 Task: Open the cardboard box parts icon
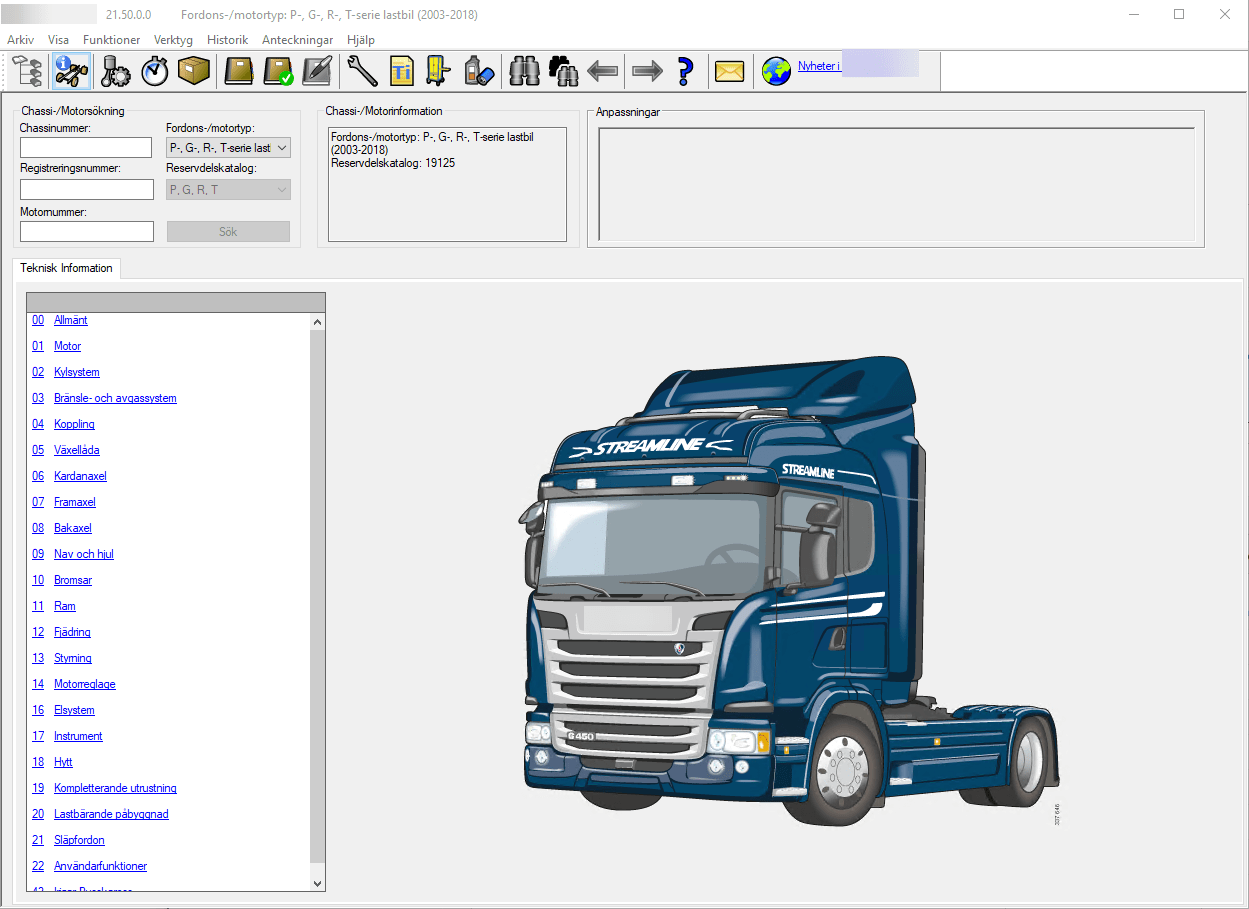point(194,71)
